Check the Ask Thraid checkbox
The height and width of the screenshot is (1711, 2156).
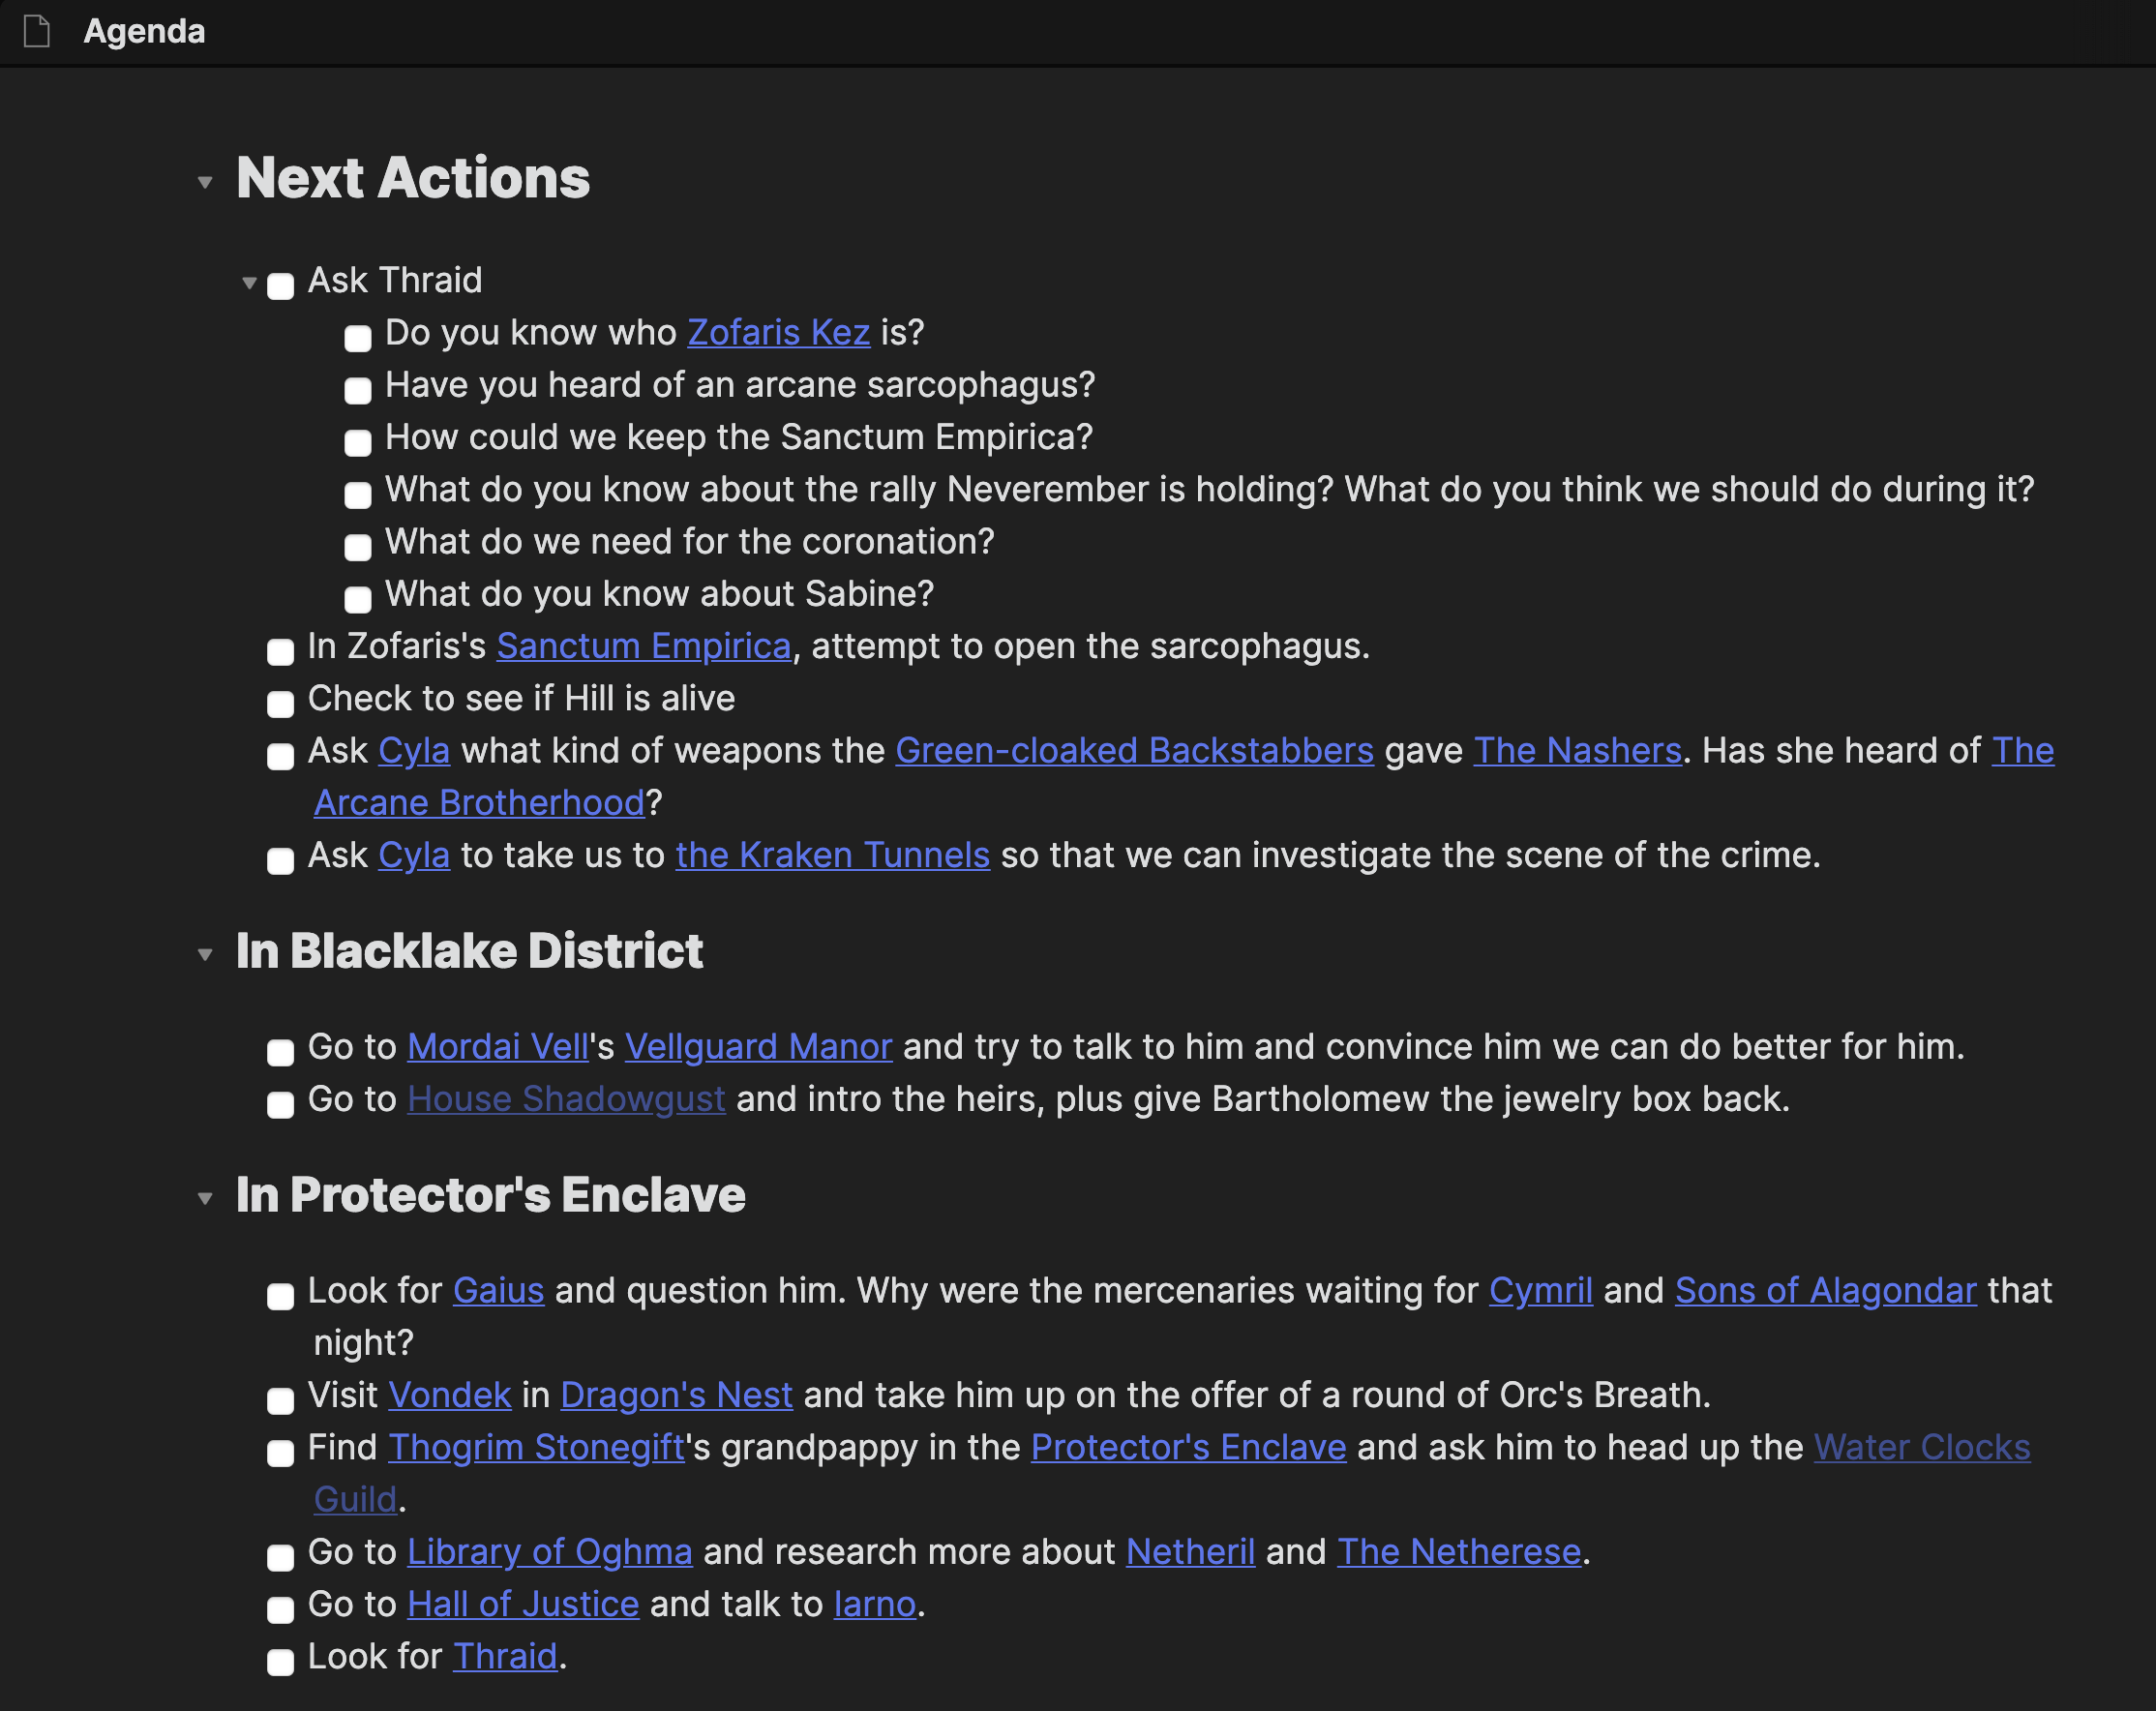[x=280, y=286]
